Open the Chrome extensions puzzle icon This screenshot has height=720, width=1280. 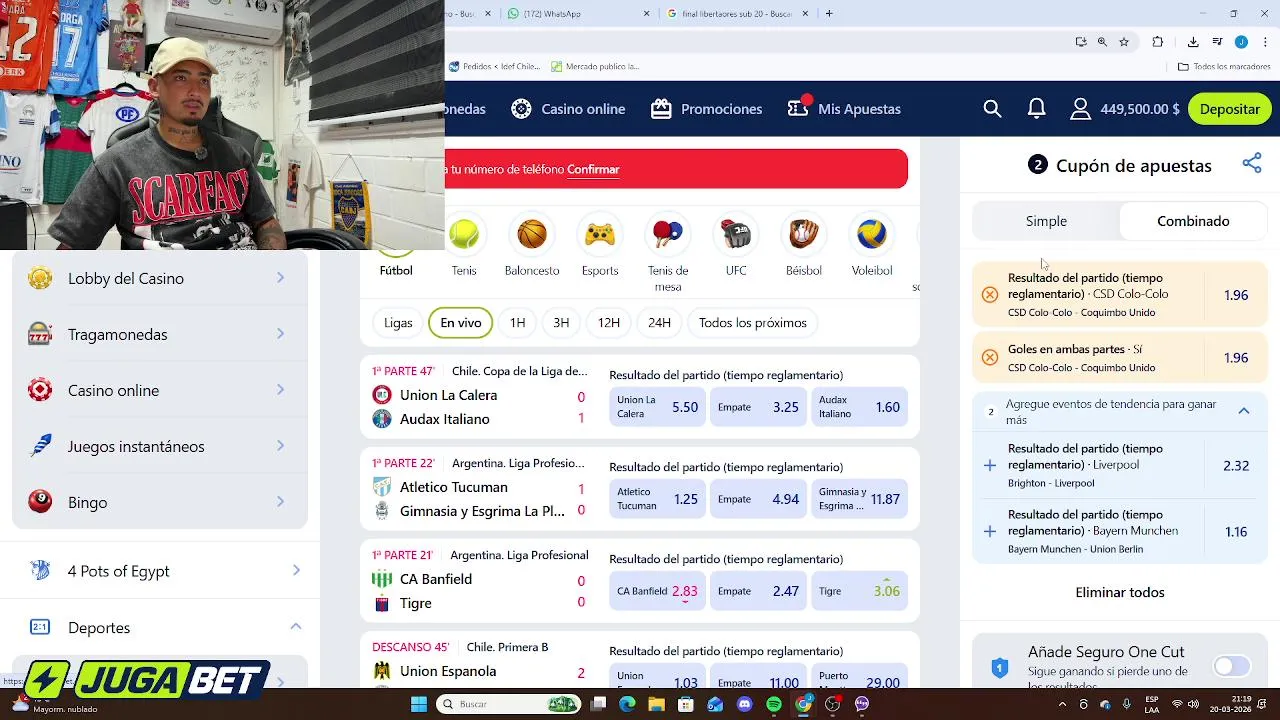1158,42
